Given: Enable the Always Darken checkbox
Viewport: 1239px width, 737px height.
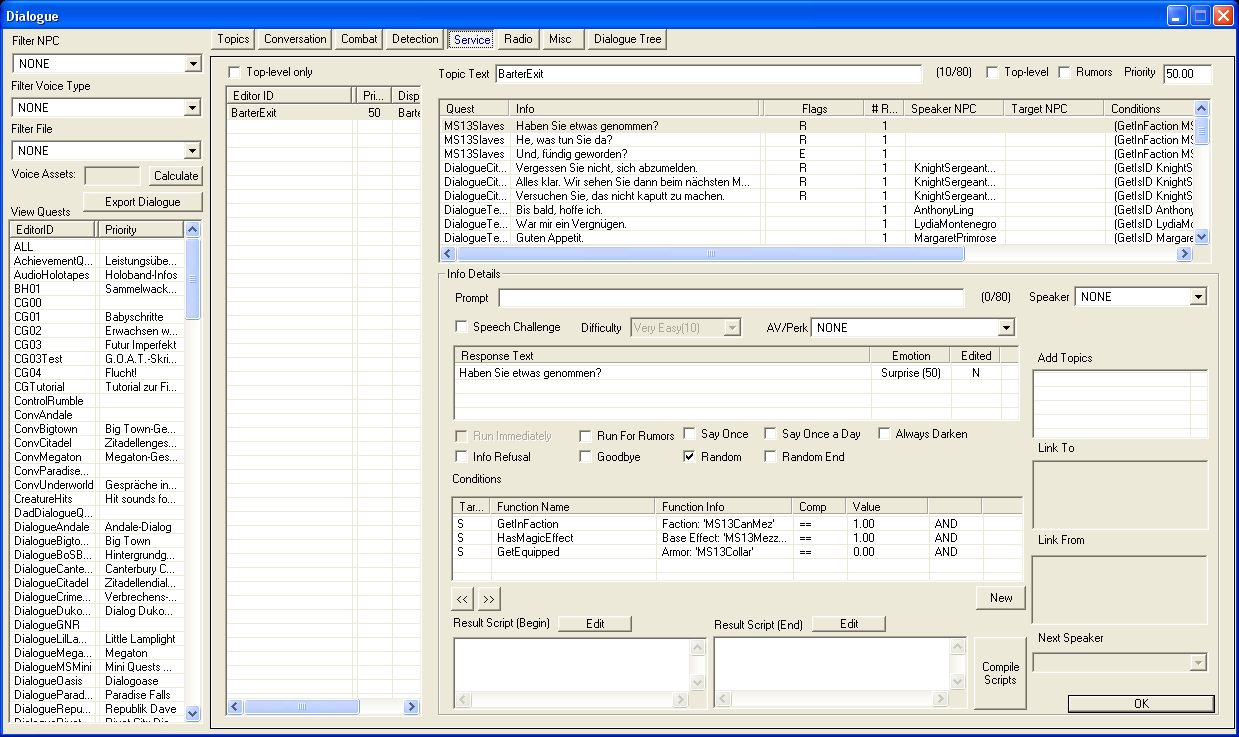Looking at the screenshot, I should pyautogui.click(x=884, y=434).
